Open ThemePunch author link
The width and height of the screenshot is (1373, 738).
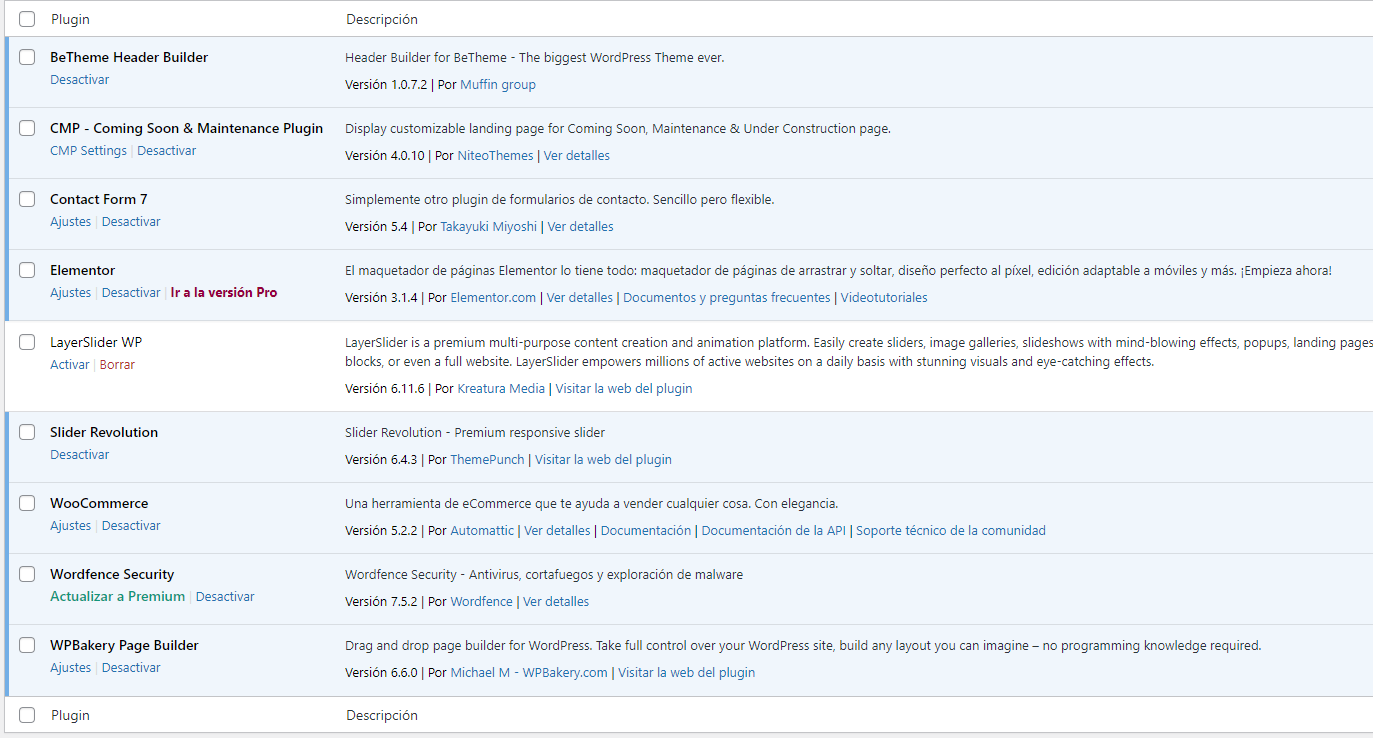[487, 460]
